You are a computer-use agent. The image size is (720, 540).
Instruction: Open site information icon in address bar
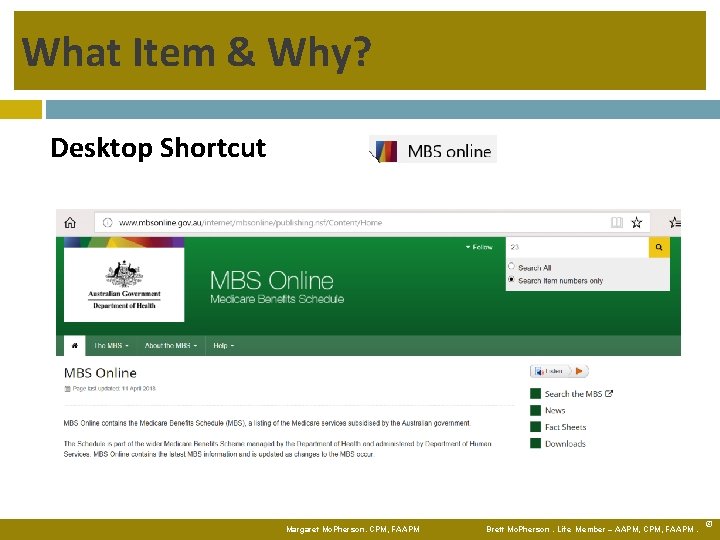107,223
